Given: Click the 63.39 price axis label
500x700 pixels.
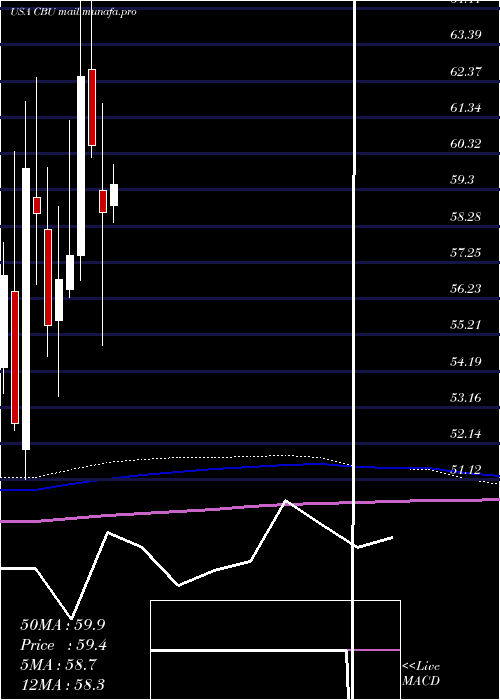Looking at the screenshot, I should coord(466,35).
